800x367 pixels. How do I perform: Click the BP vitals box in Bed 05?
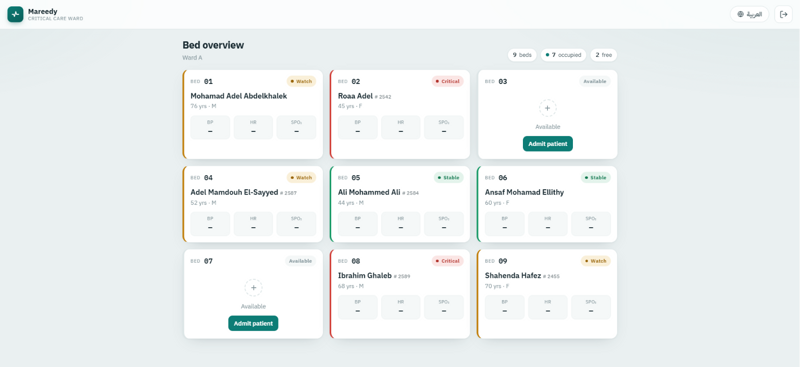pos(358,224)
